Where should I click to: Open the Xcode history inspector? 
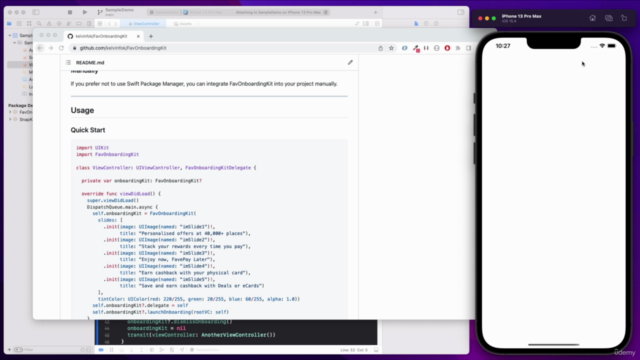click(x=426, y=24)
